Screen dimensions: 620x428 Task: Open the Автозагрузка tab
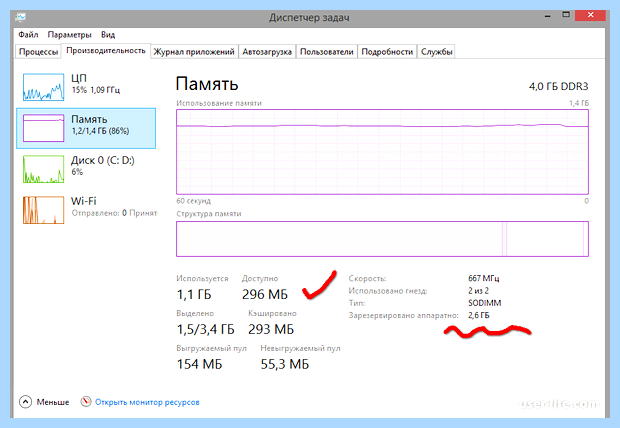[x=267, y=52]
